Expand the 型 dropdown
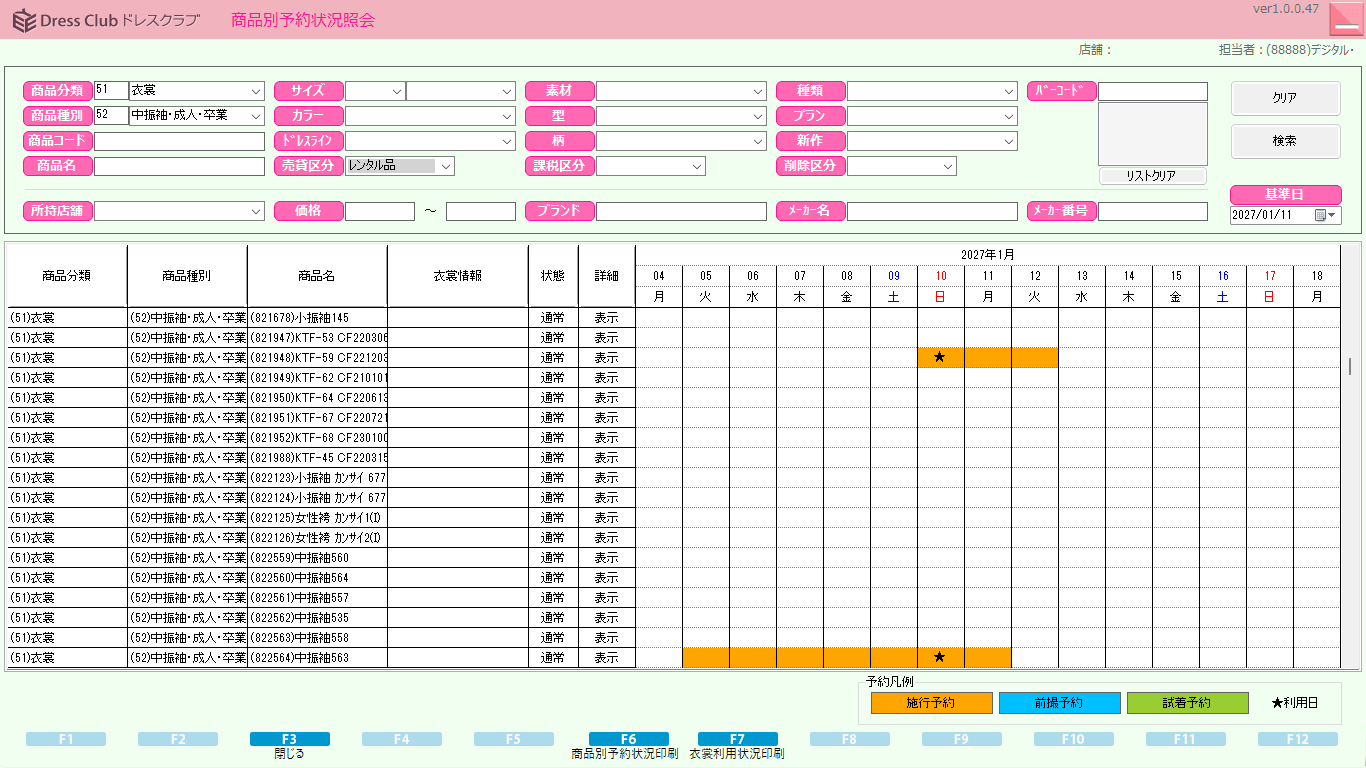This screenshot has height=768, width=1366. point(759,116)
